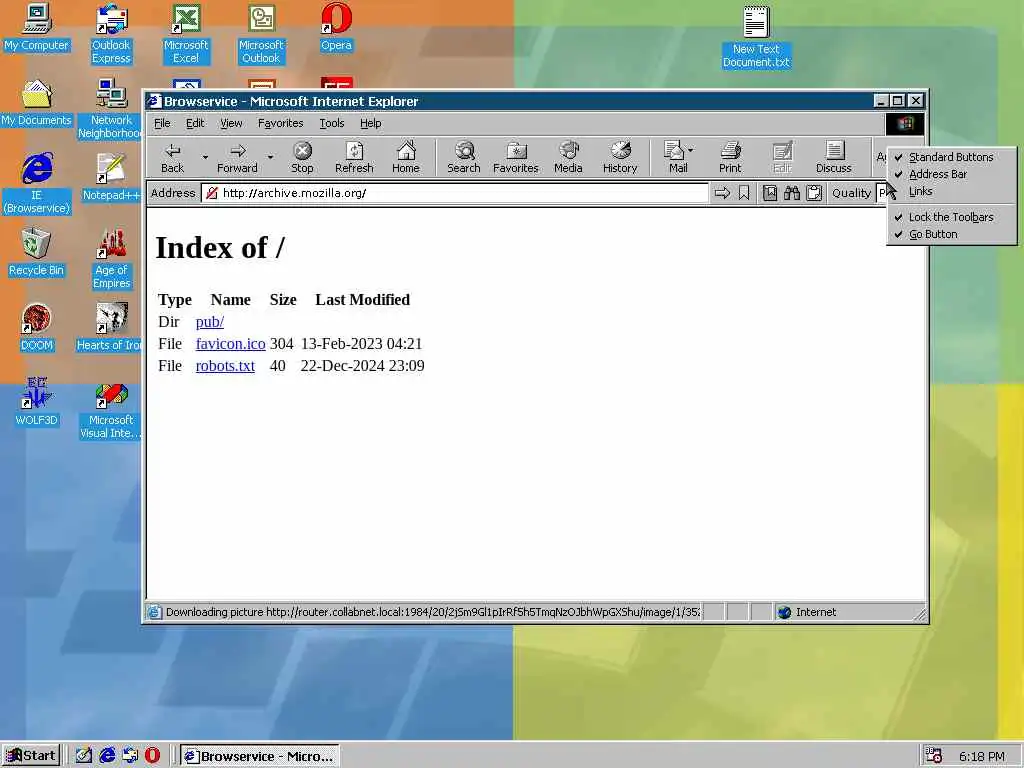The height and width of the screenshot is (768, 1024).
Task: Open the pub/ directory link
Action: [x=210, y=322]
